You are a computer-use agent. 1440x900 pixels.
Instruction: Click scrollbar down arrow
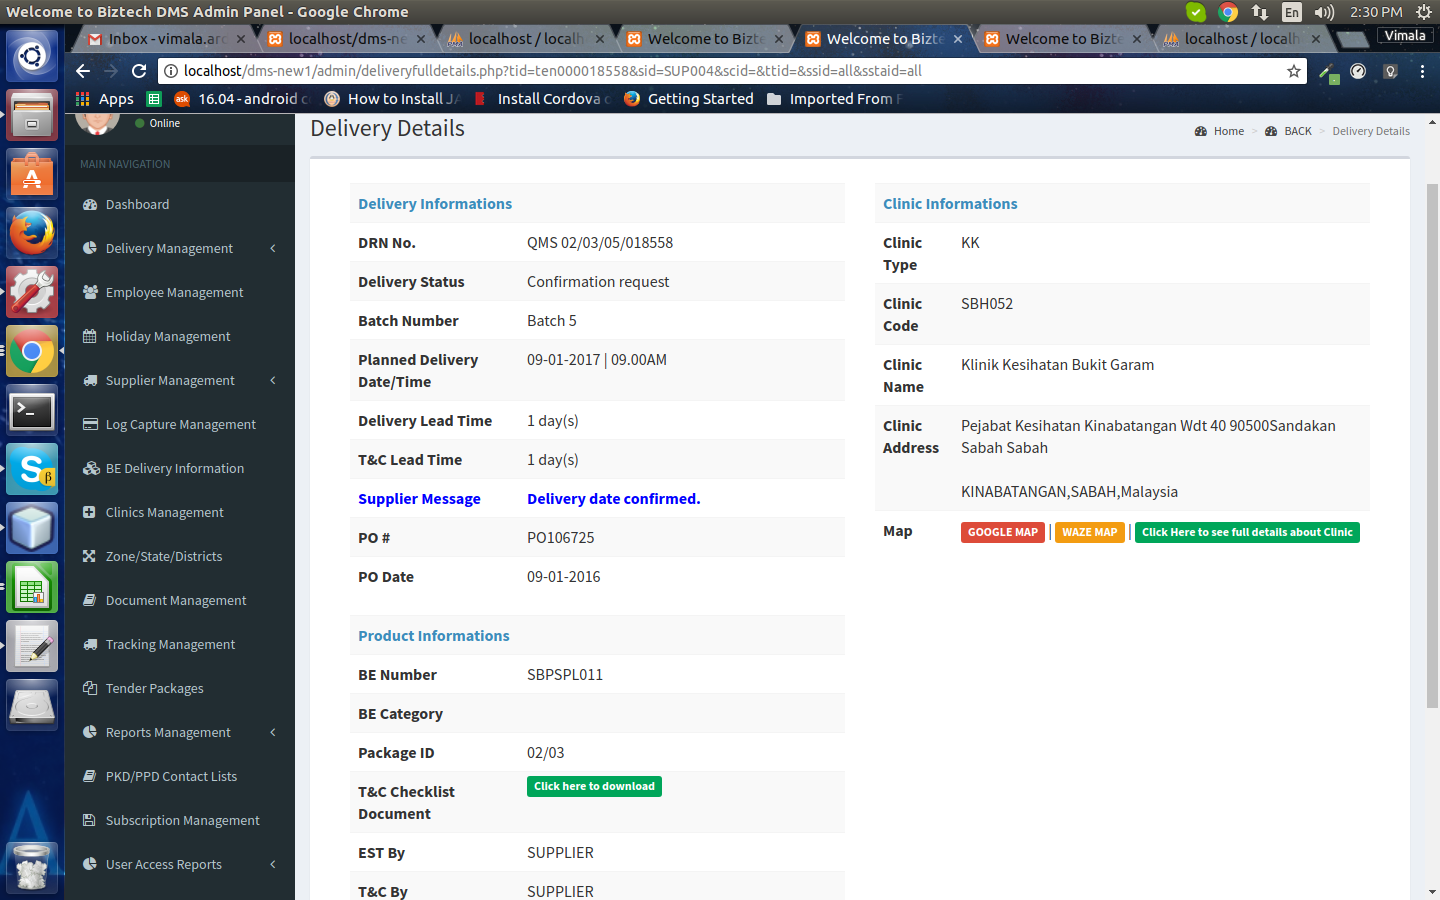point(1432,891)
